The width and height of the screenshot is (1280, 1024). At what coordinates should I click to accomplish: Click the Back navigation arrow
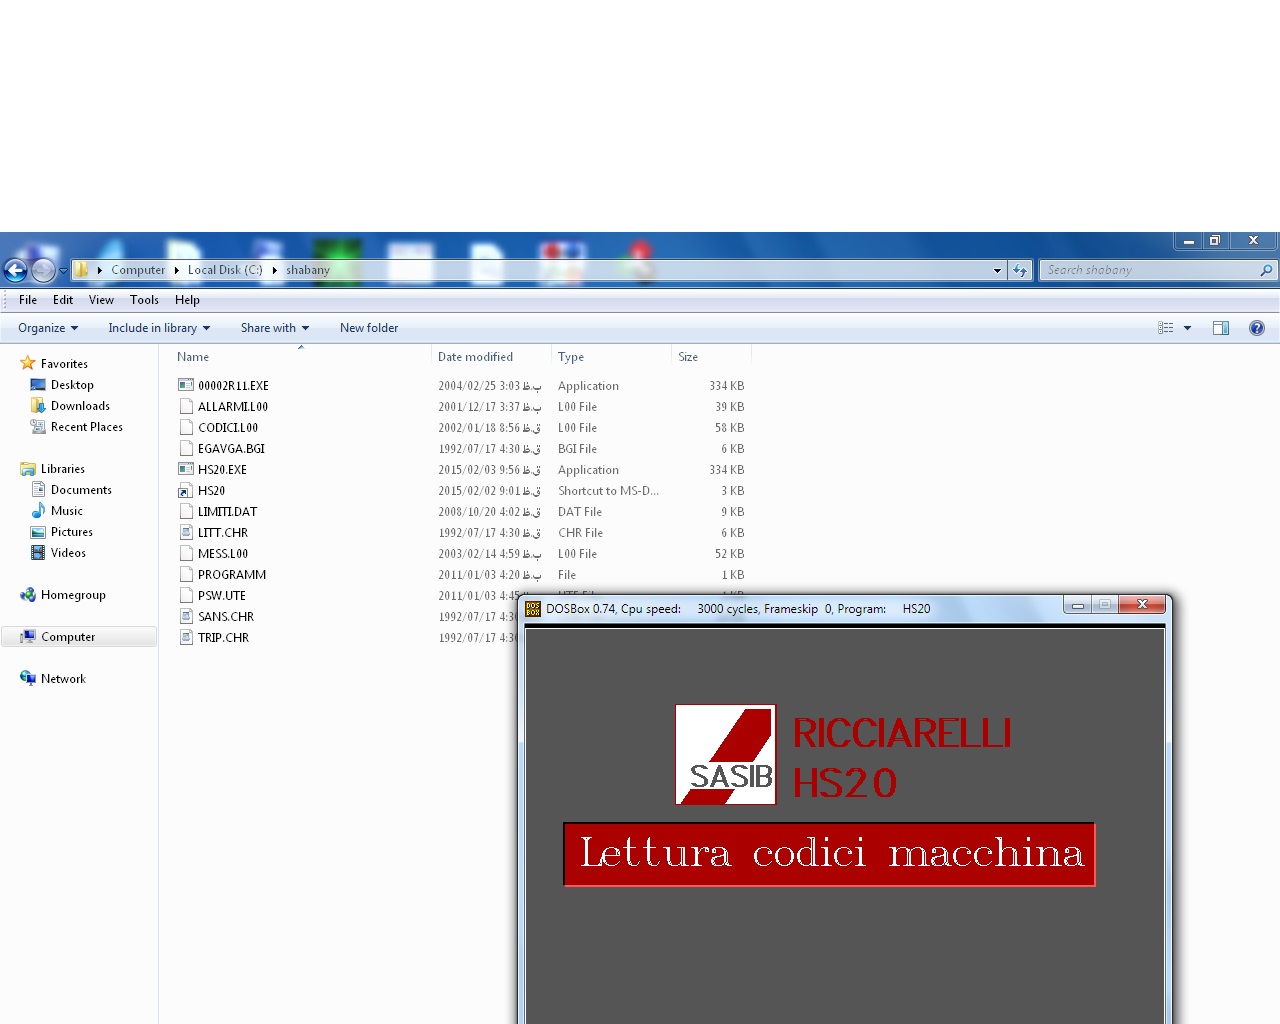[x=15, y=270]
